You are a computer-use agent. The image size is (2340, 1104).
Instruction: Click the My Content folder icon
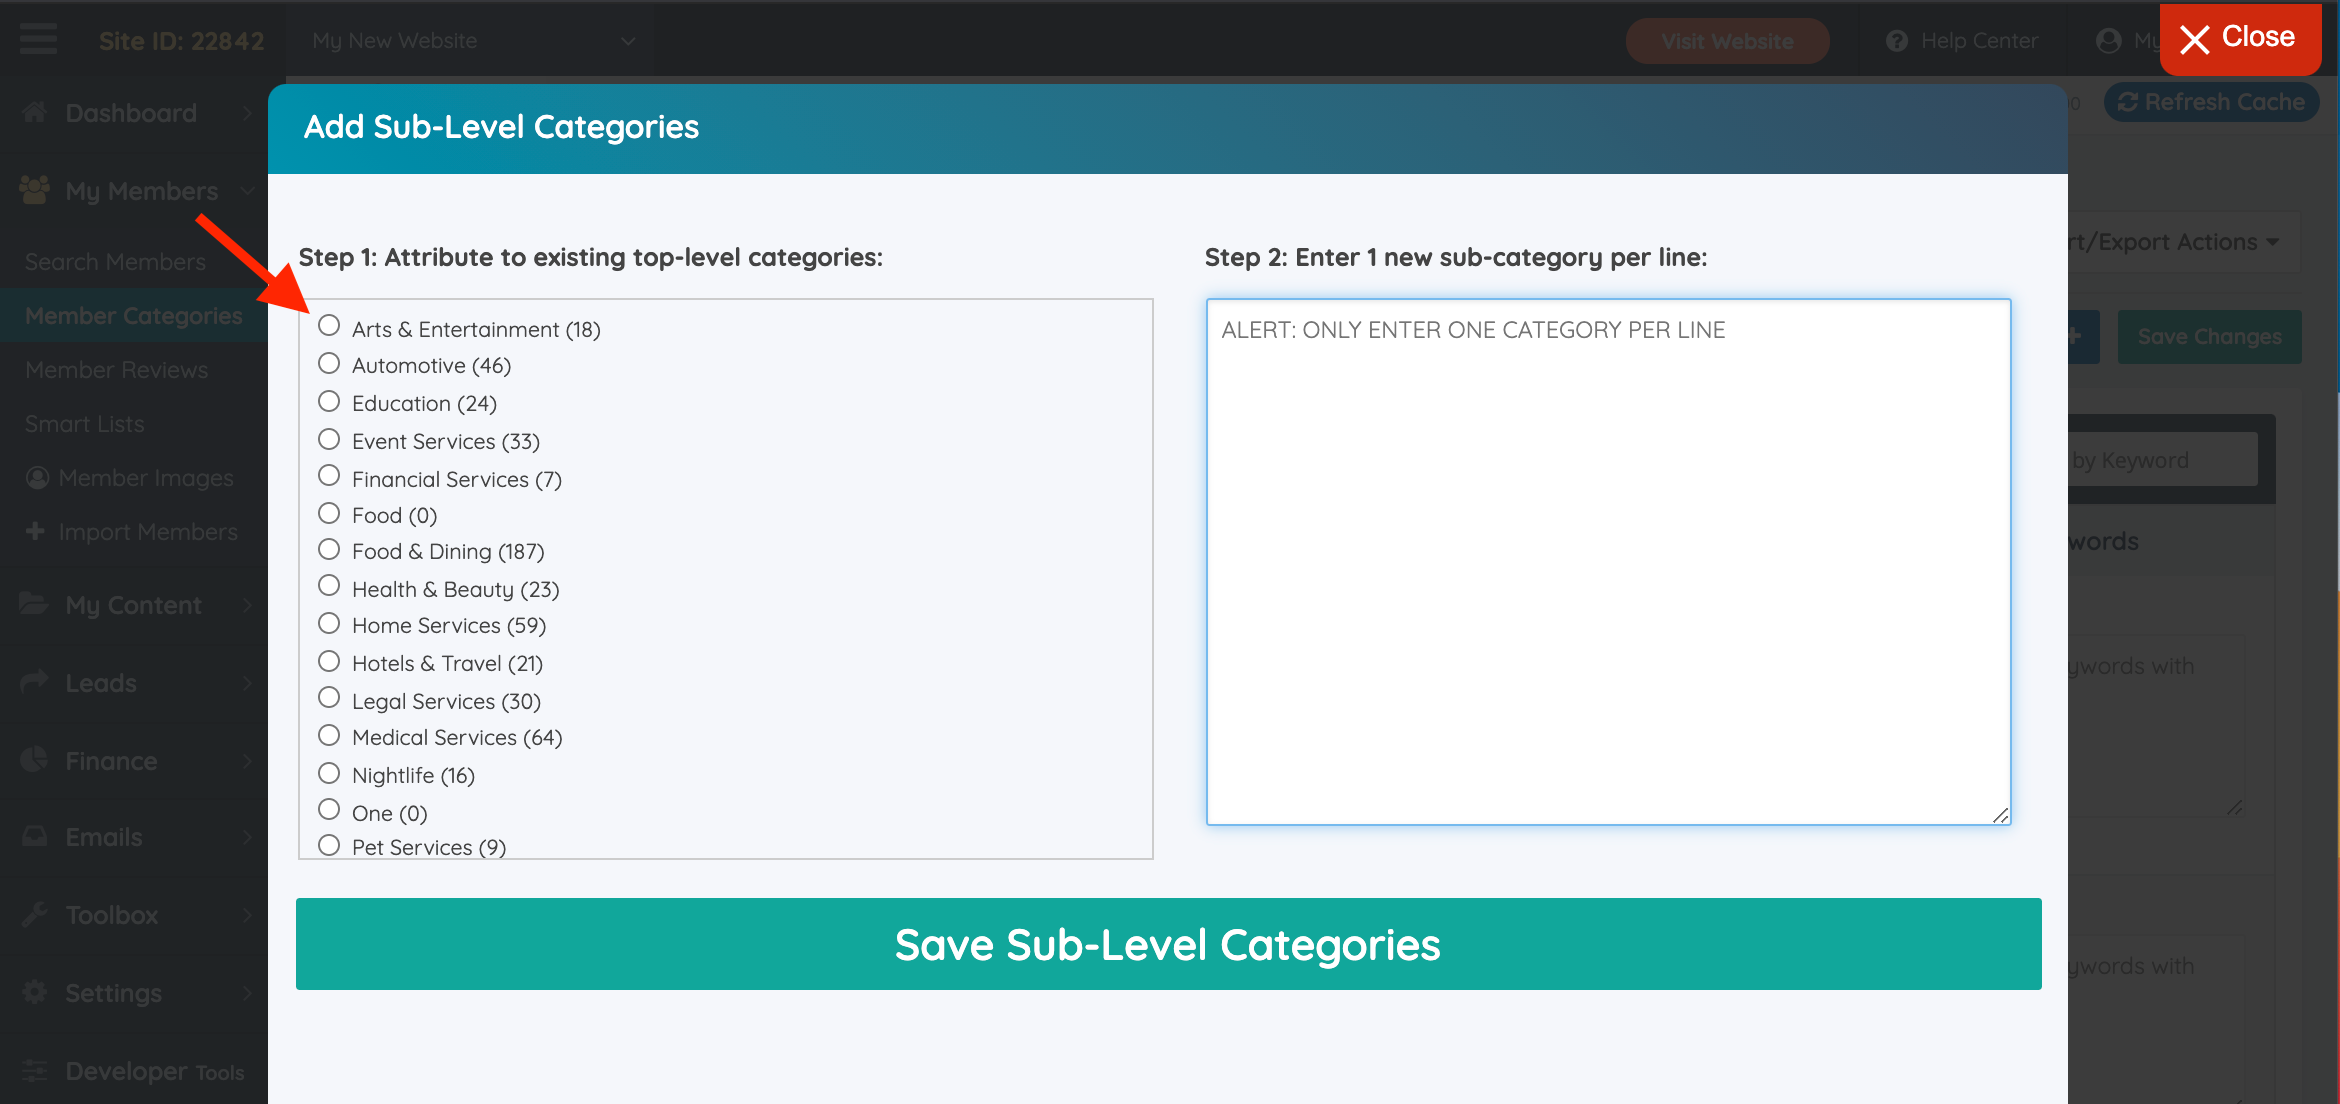tap(35, 604)
